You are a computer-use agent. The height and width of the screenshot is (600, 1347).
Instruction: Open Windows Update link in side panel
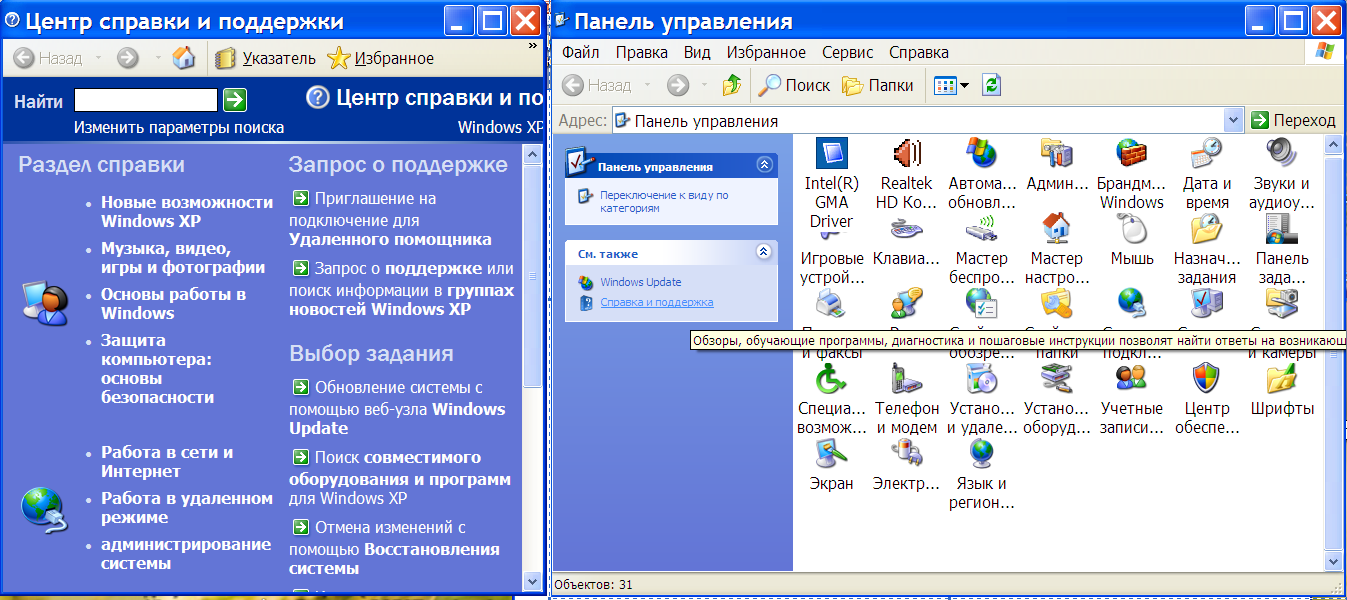pos(640,282)
